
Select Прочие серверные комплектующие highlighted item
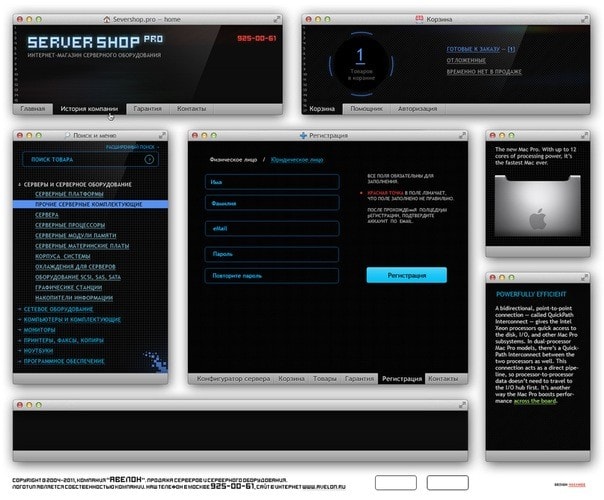coord(90,204)
